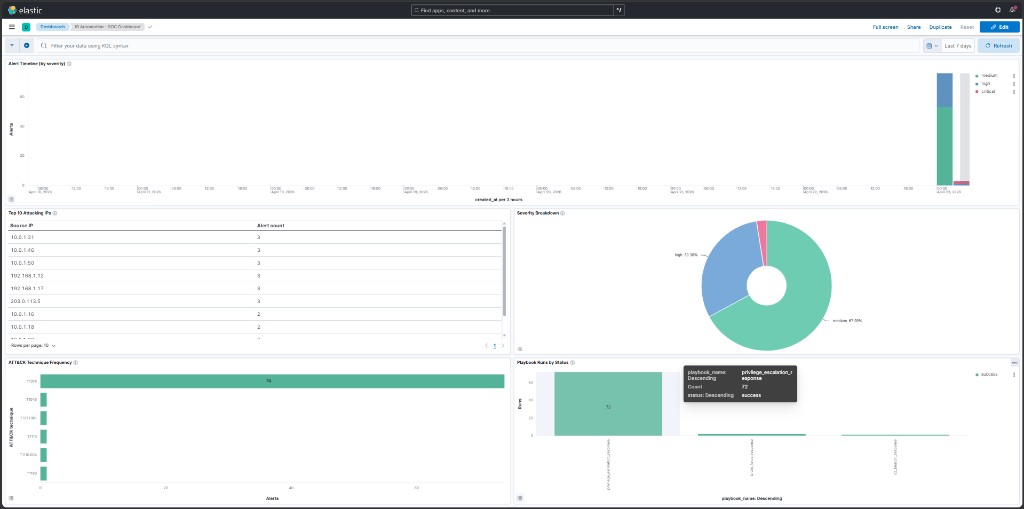This screenshot has width=1024, height=509.
Task: Sort by Alert count column header
Action: tap(270, 225)
